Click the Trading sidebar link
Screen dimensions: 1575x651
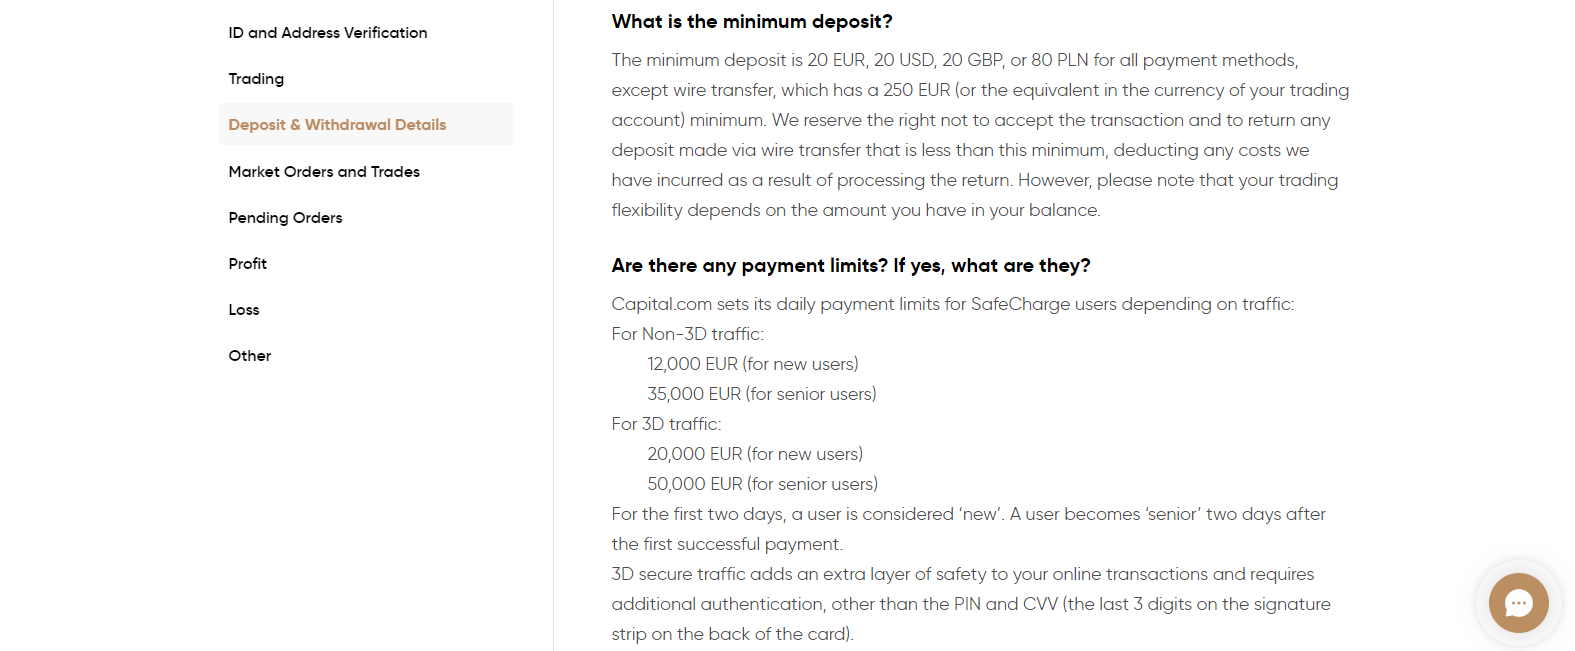256,78
